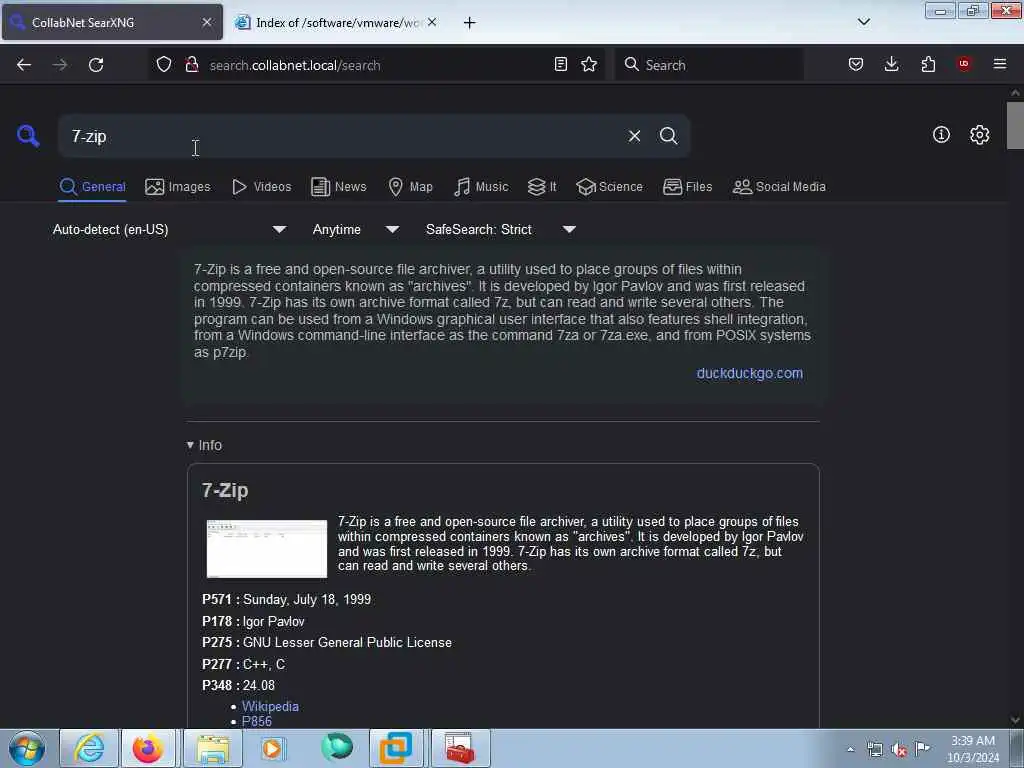
Task: Collapse the Info section
Action: click(x=204, y=445)
